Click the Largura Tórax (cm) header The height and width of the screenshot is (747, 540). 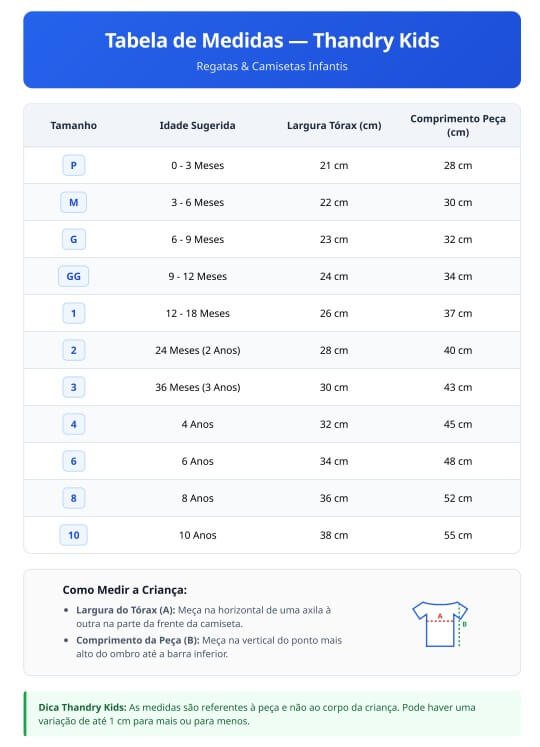[334, 125]
